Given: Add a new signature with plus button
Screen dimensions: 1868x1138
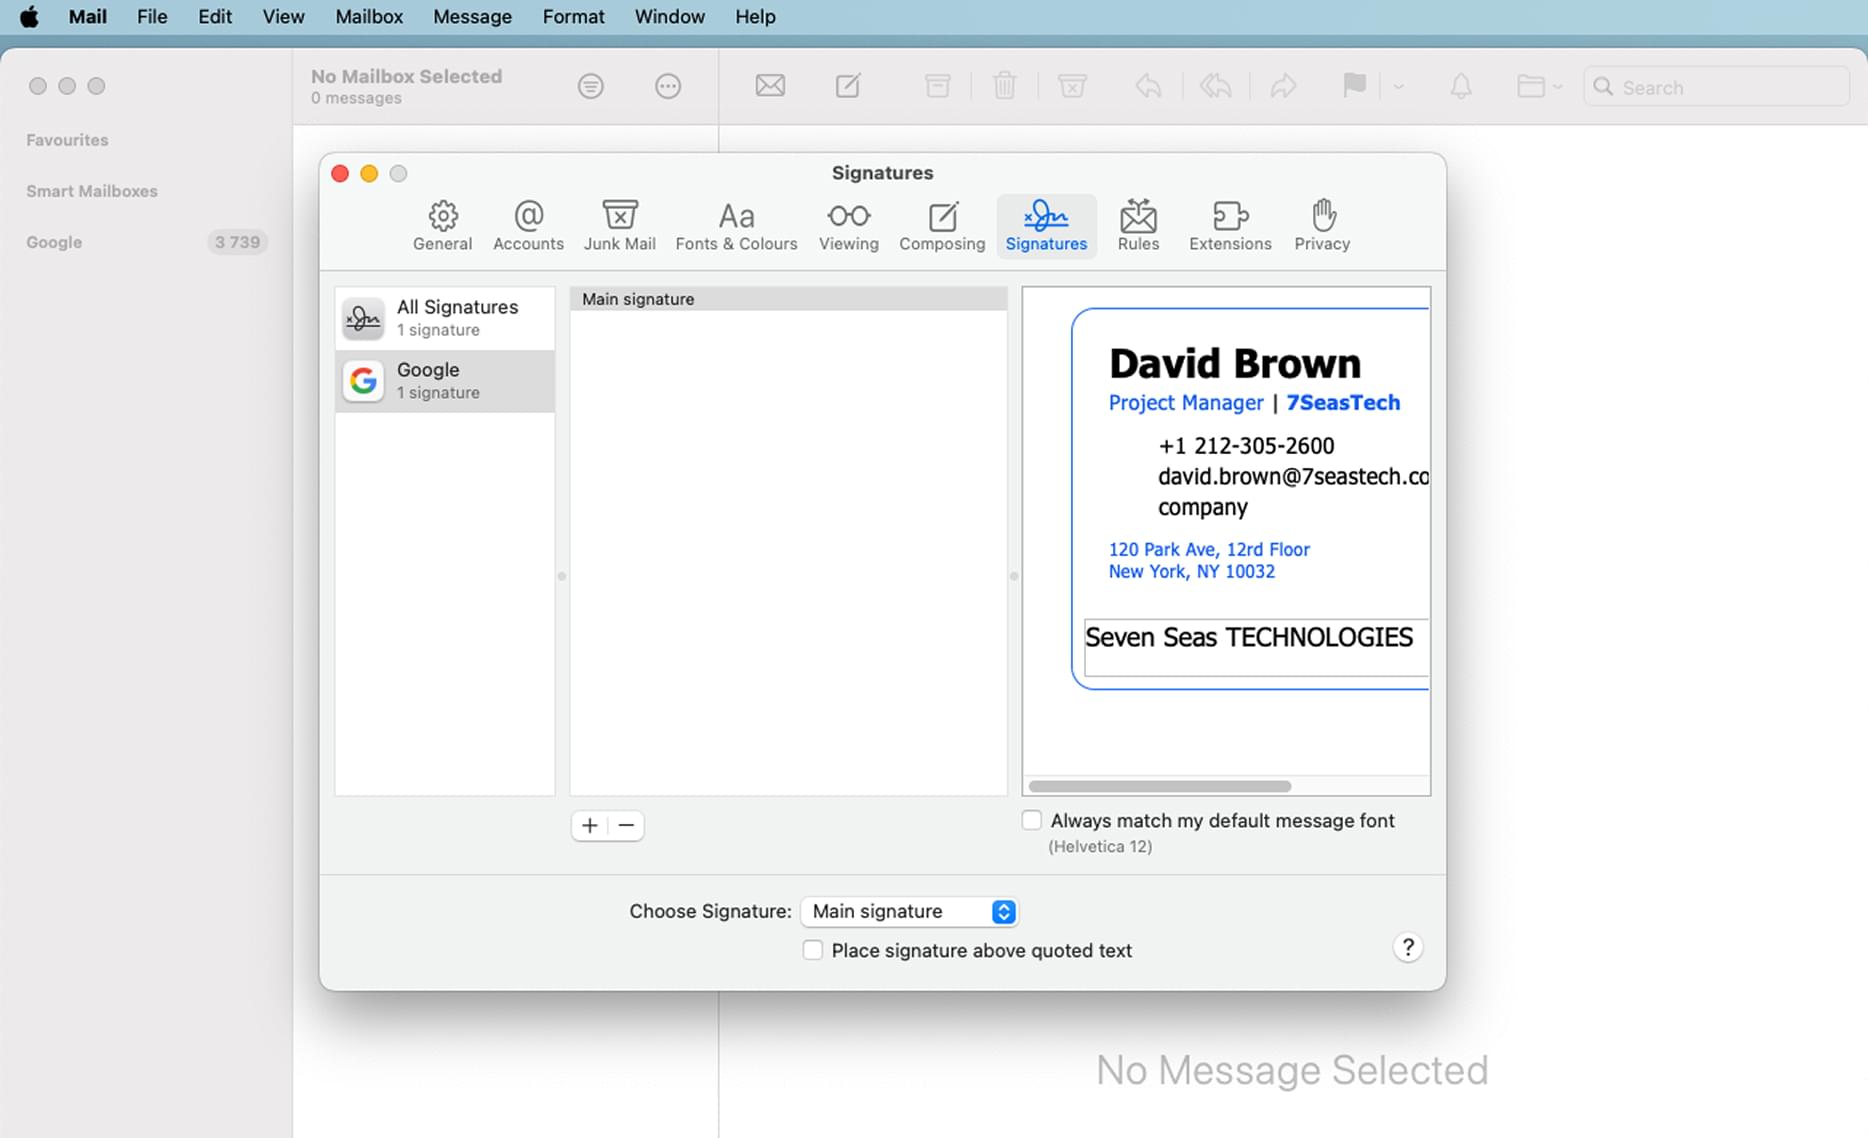Looking at the screenshot, I should click(x=590, y=825).
